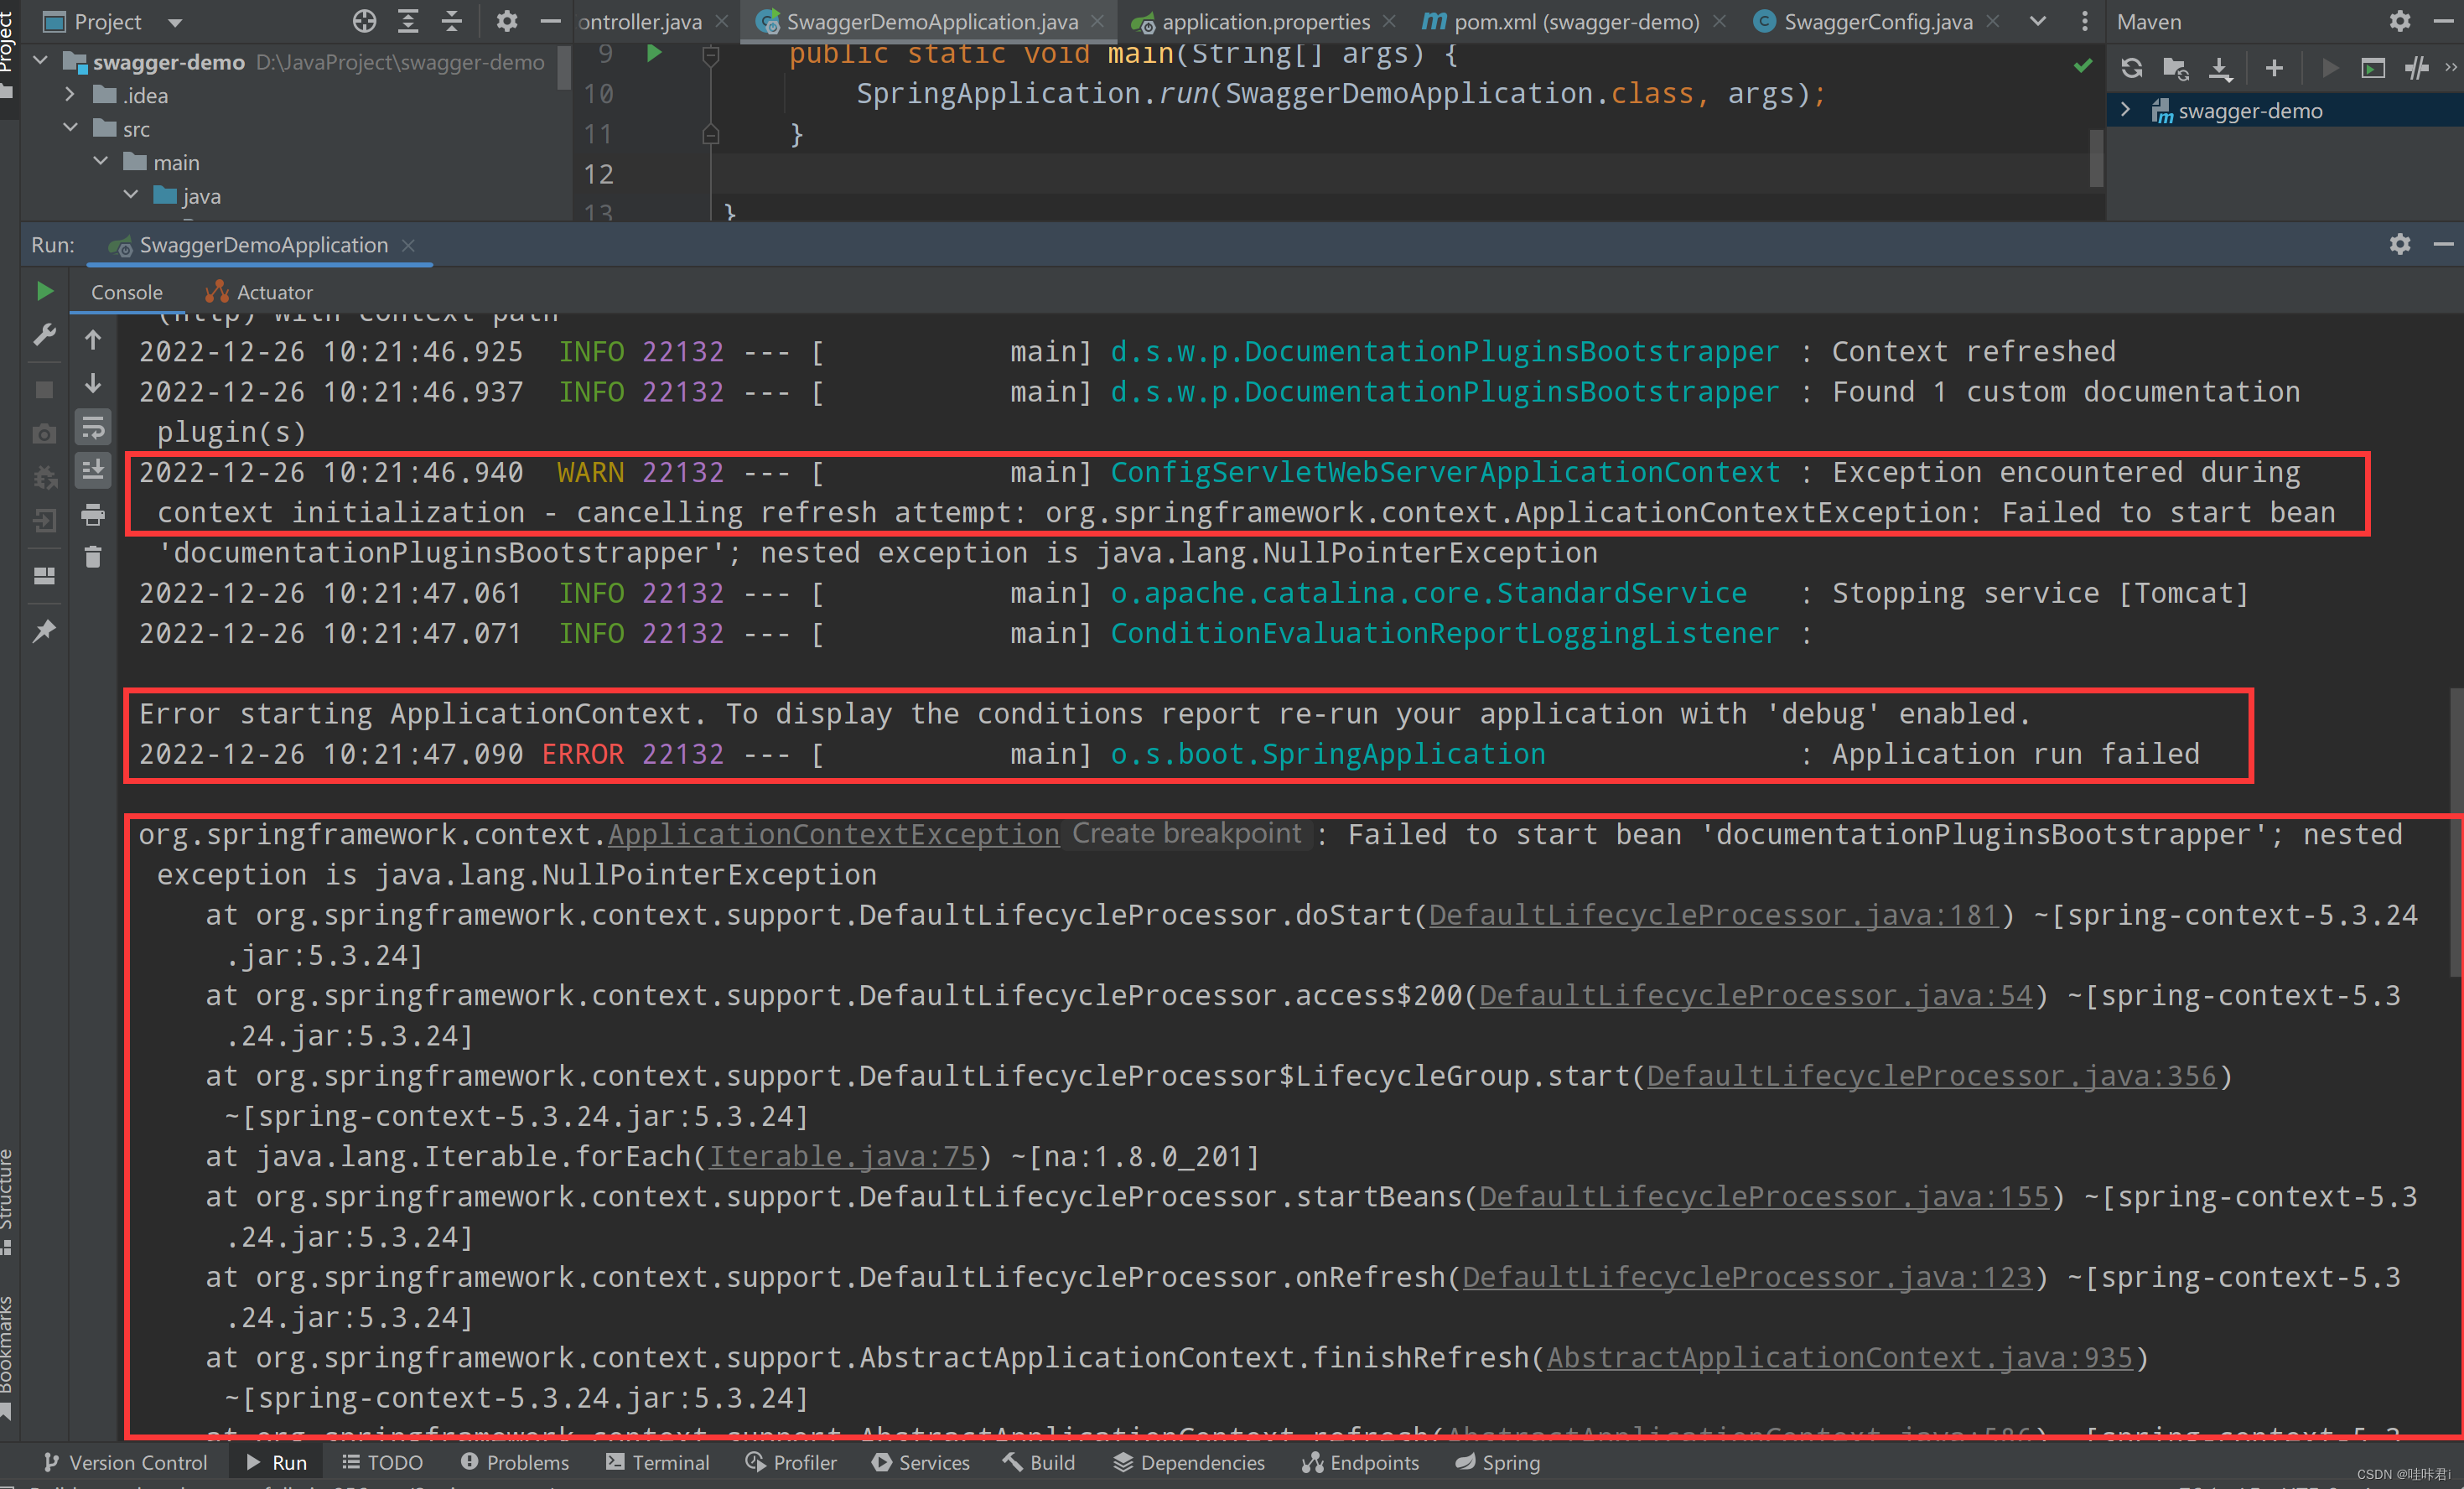The image size is (2464, 1489).
Task: Download Maven sources and documentation
Action: (2222, 68)
